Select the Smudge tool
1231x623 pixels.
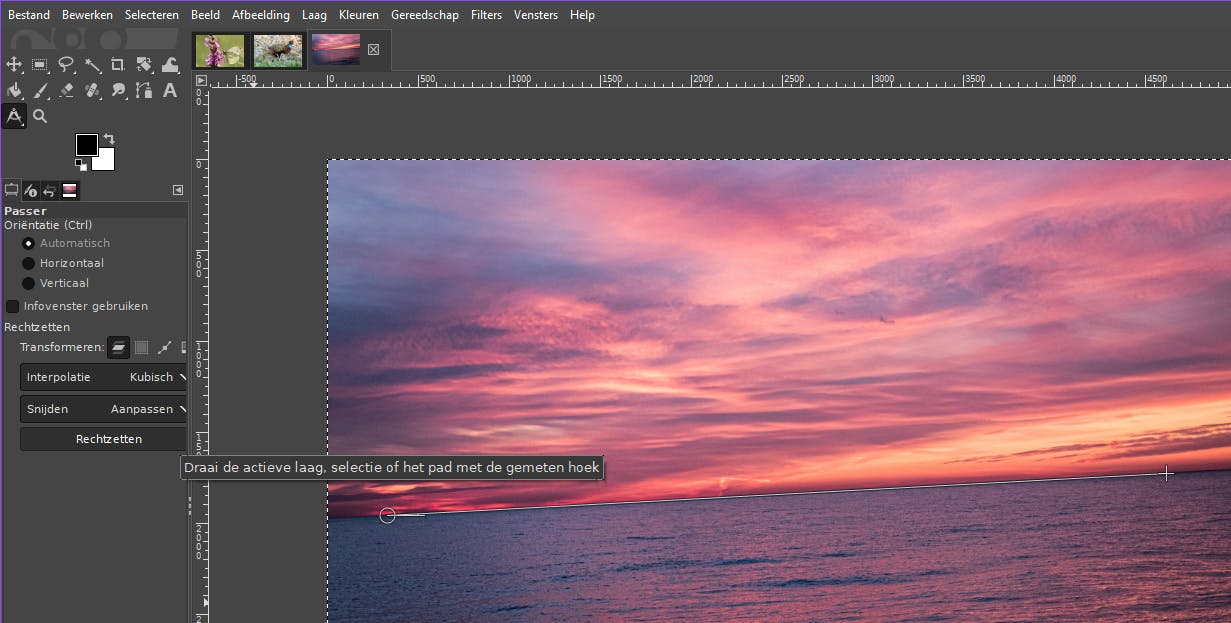(x=118, y=90)
